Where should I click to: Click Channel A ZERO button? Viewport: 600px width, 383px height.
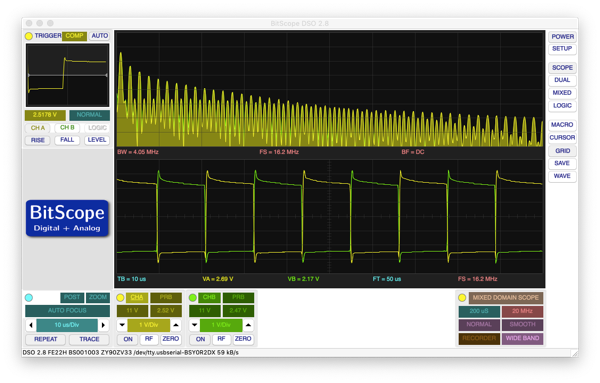coord(171,339)
